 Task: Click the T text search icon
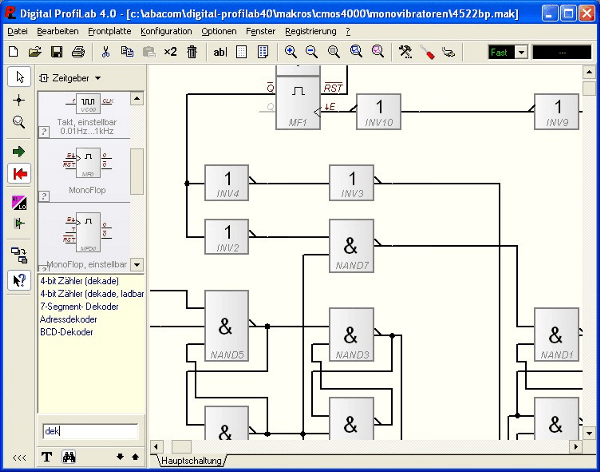[x=47, y=457]
